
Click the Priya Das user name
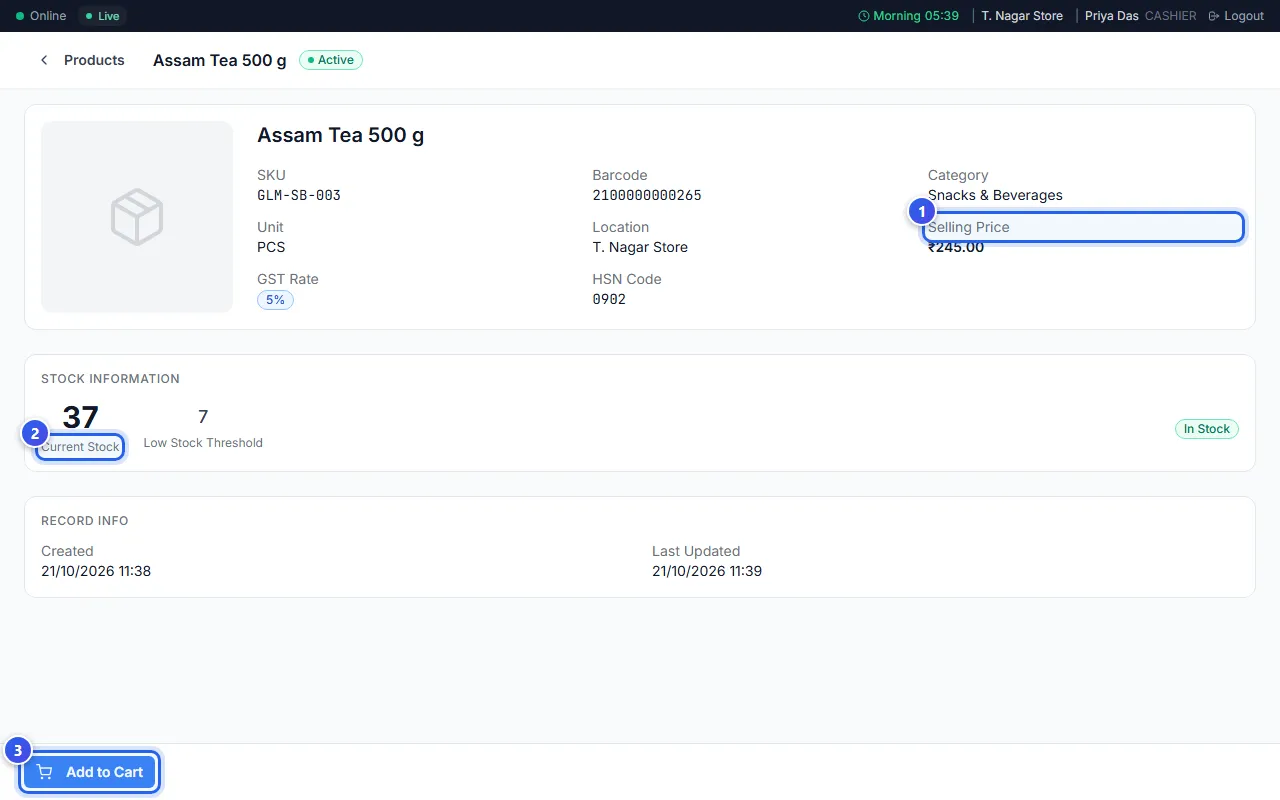click(1112, 16)
